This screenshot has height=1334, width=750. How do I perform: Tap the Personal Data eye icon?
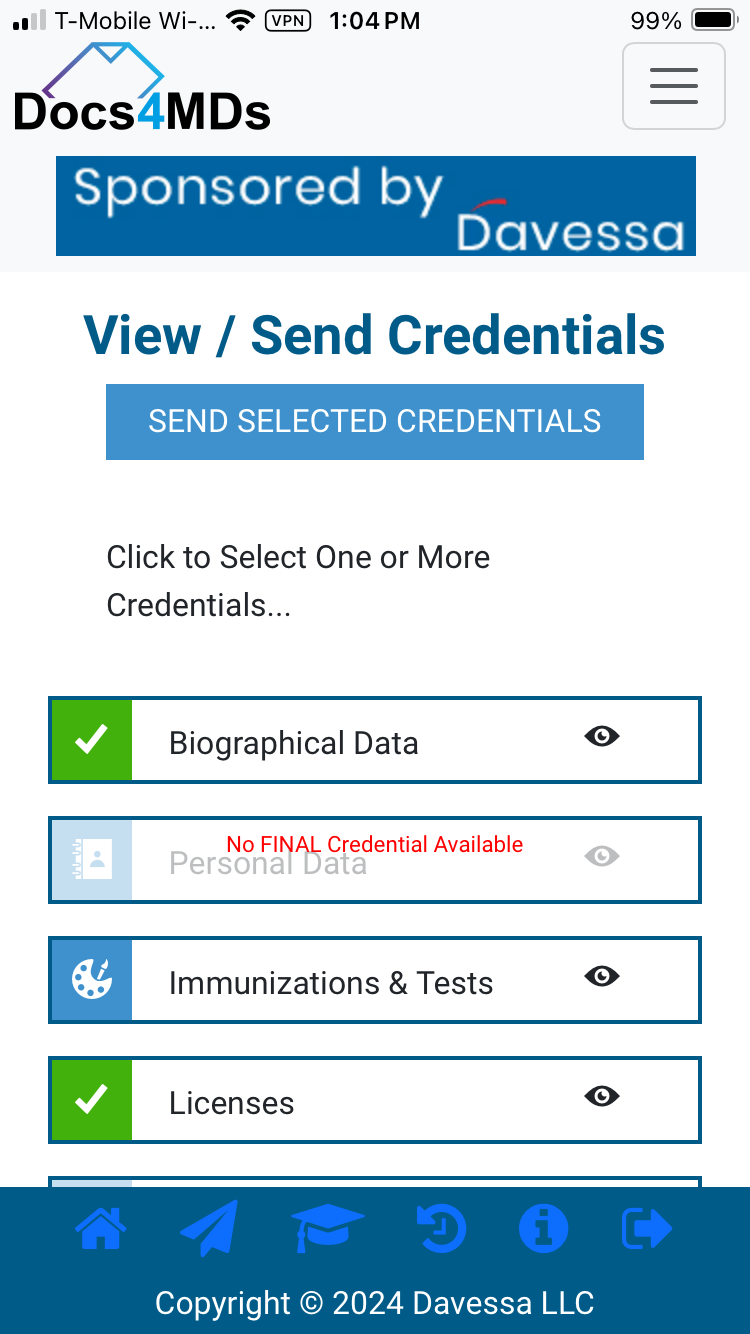602,857
